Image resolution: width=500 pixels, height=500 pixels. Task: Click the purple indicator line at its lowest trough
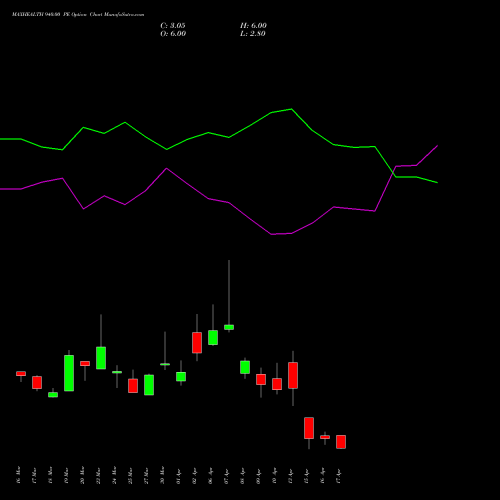[x=272, y=234]
